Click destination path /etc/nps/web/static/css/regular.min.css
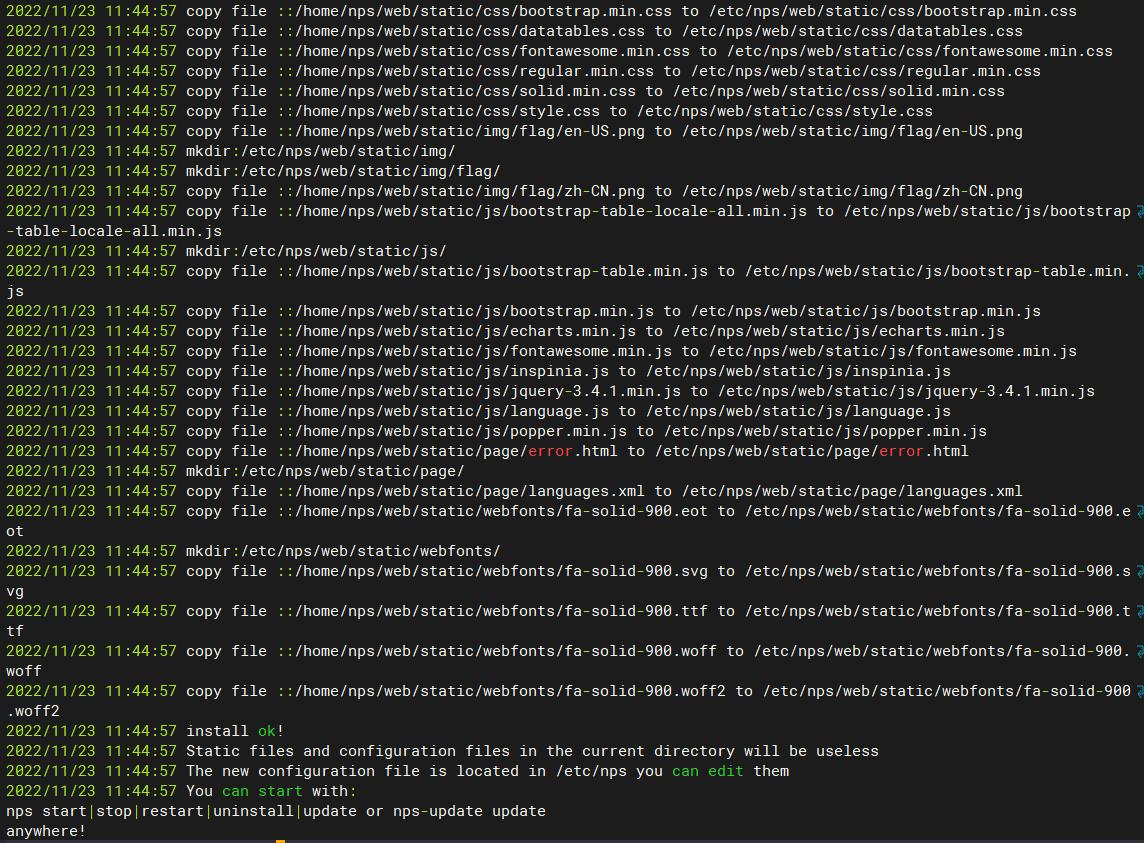Screen dimensions: 1144x843 pos(865,71)
